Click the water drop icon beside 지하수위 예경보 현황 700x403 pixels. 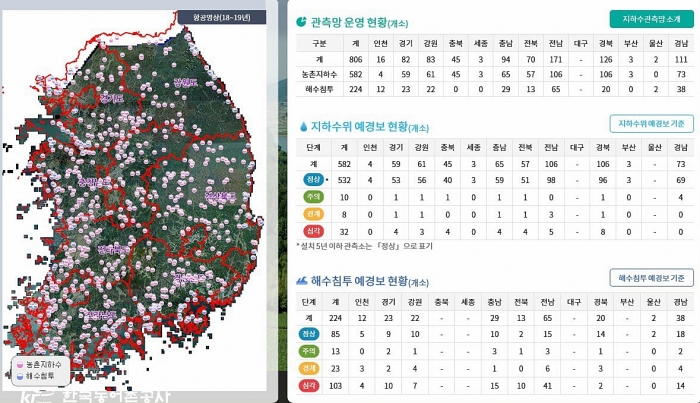pos(302,126)
